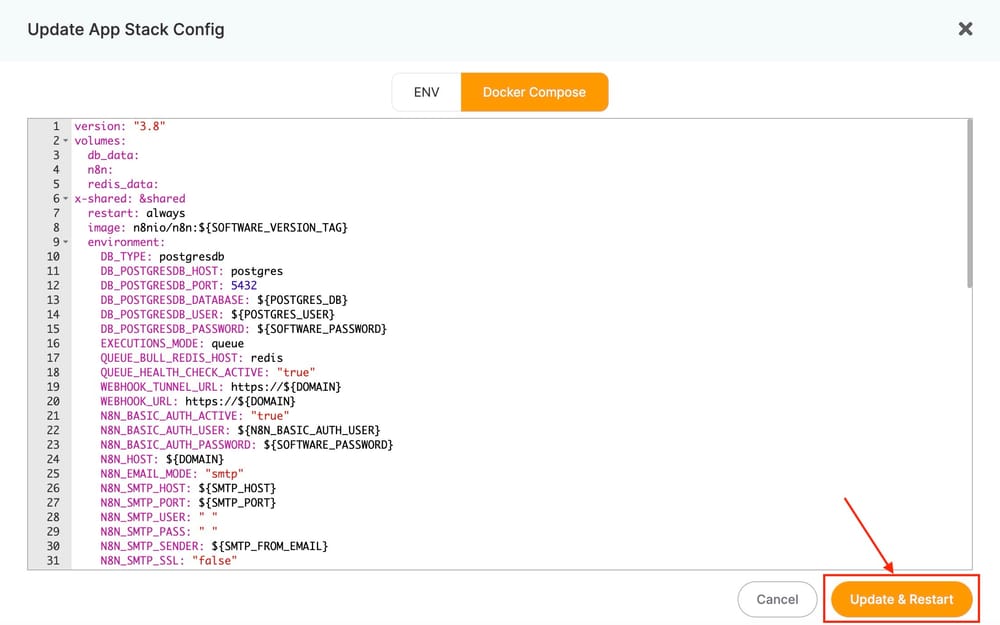Click the N8N_EMAIL_MODE "smtp" value

224,474
